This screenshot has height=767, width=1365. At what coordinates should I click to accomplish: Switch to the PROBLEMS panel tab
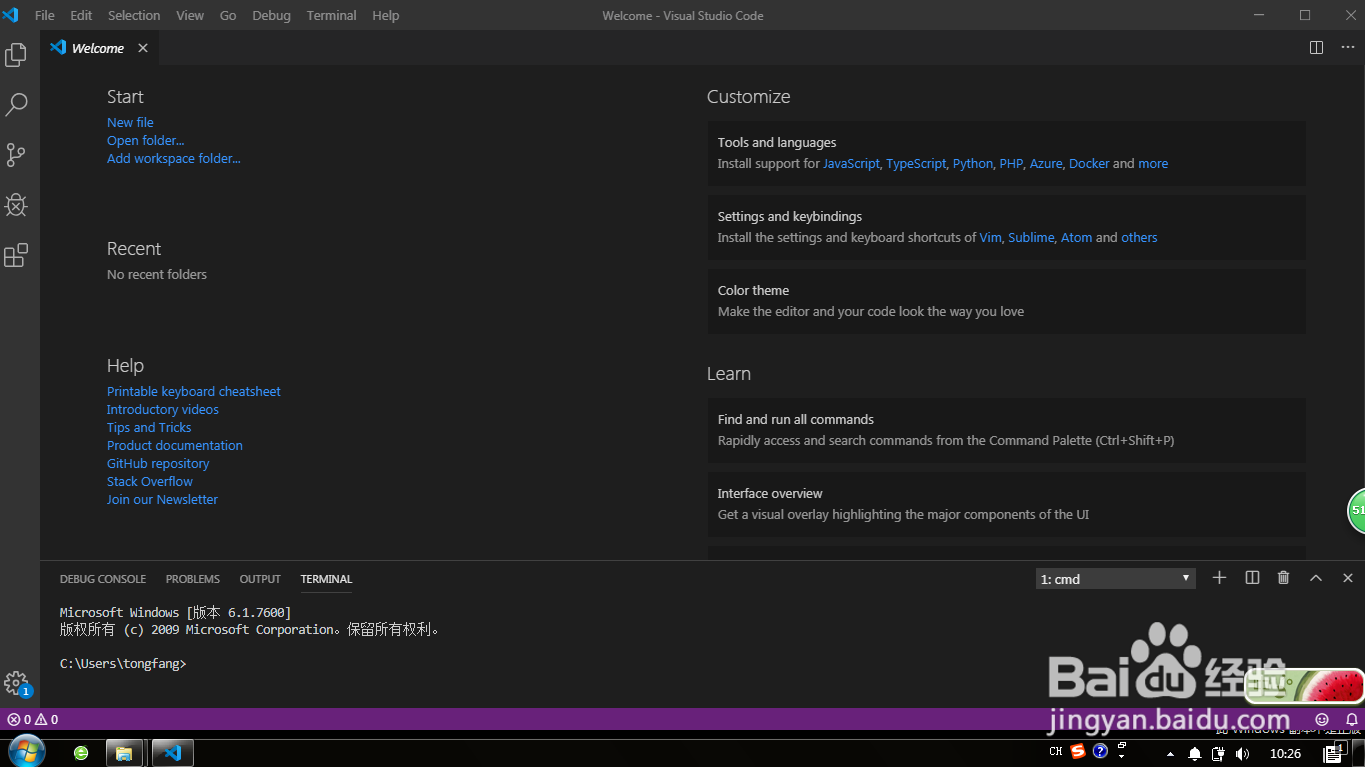coord(193,579)
